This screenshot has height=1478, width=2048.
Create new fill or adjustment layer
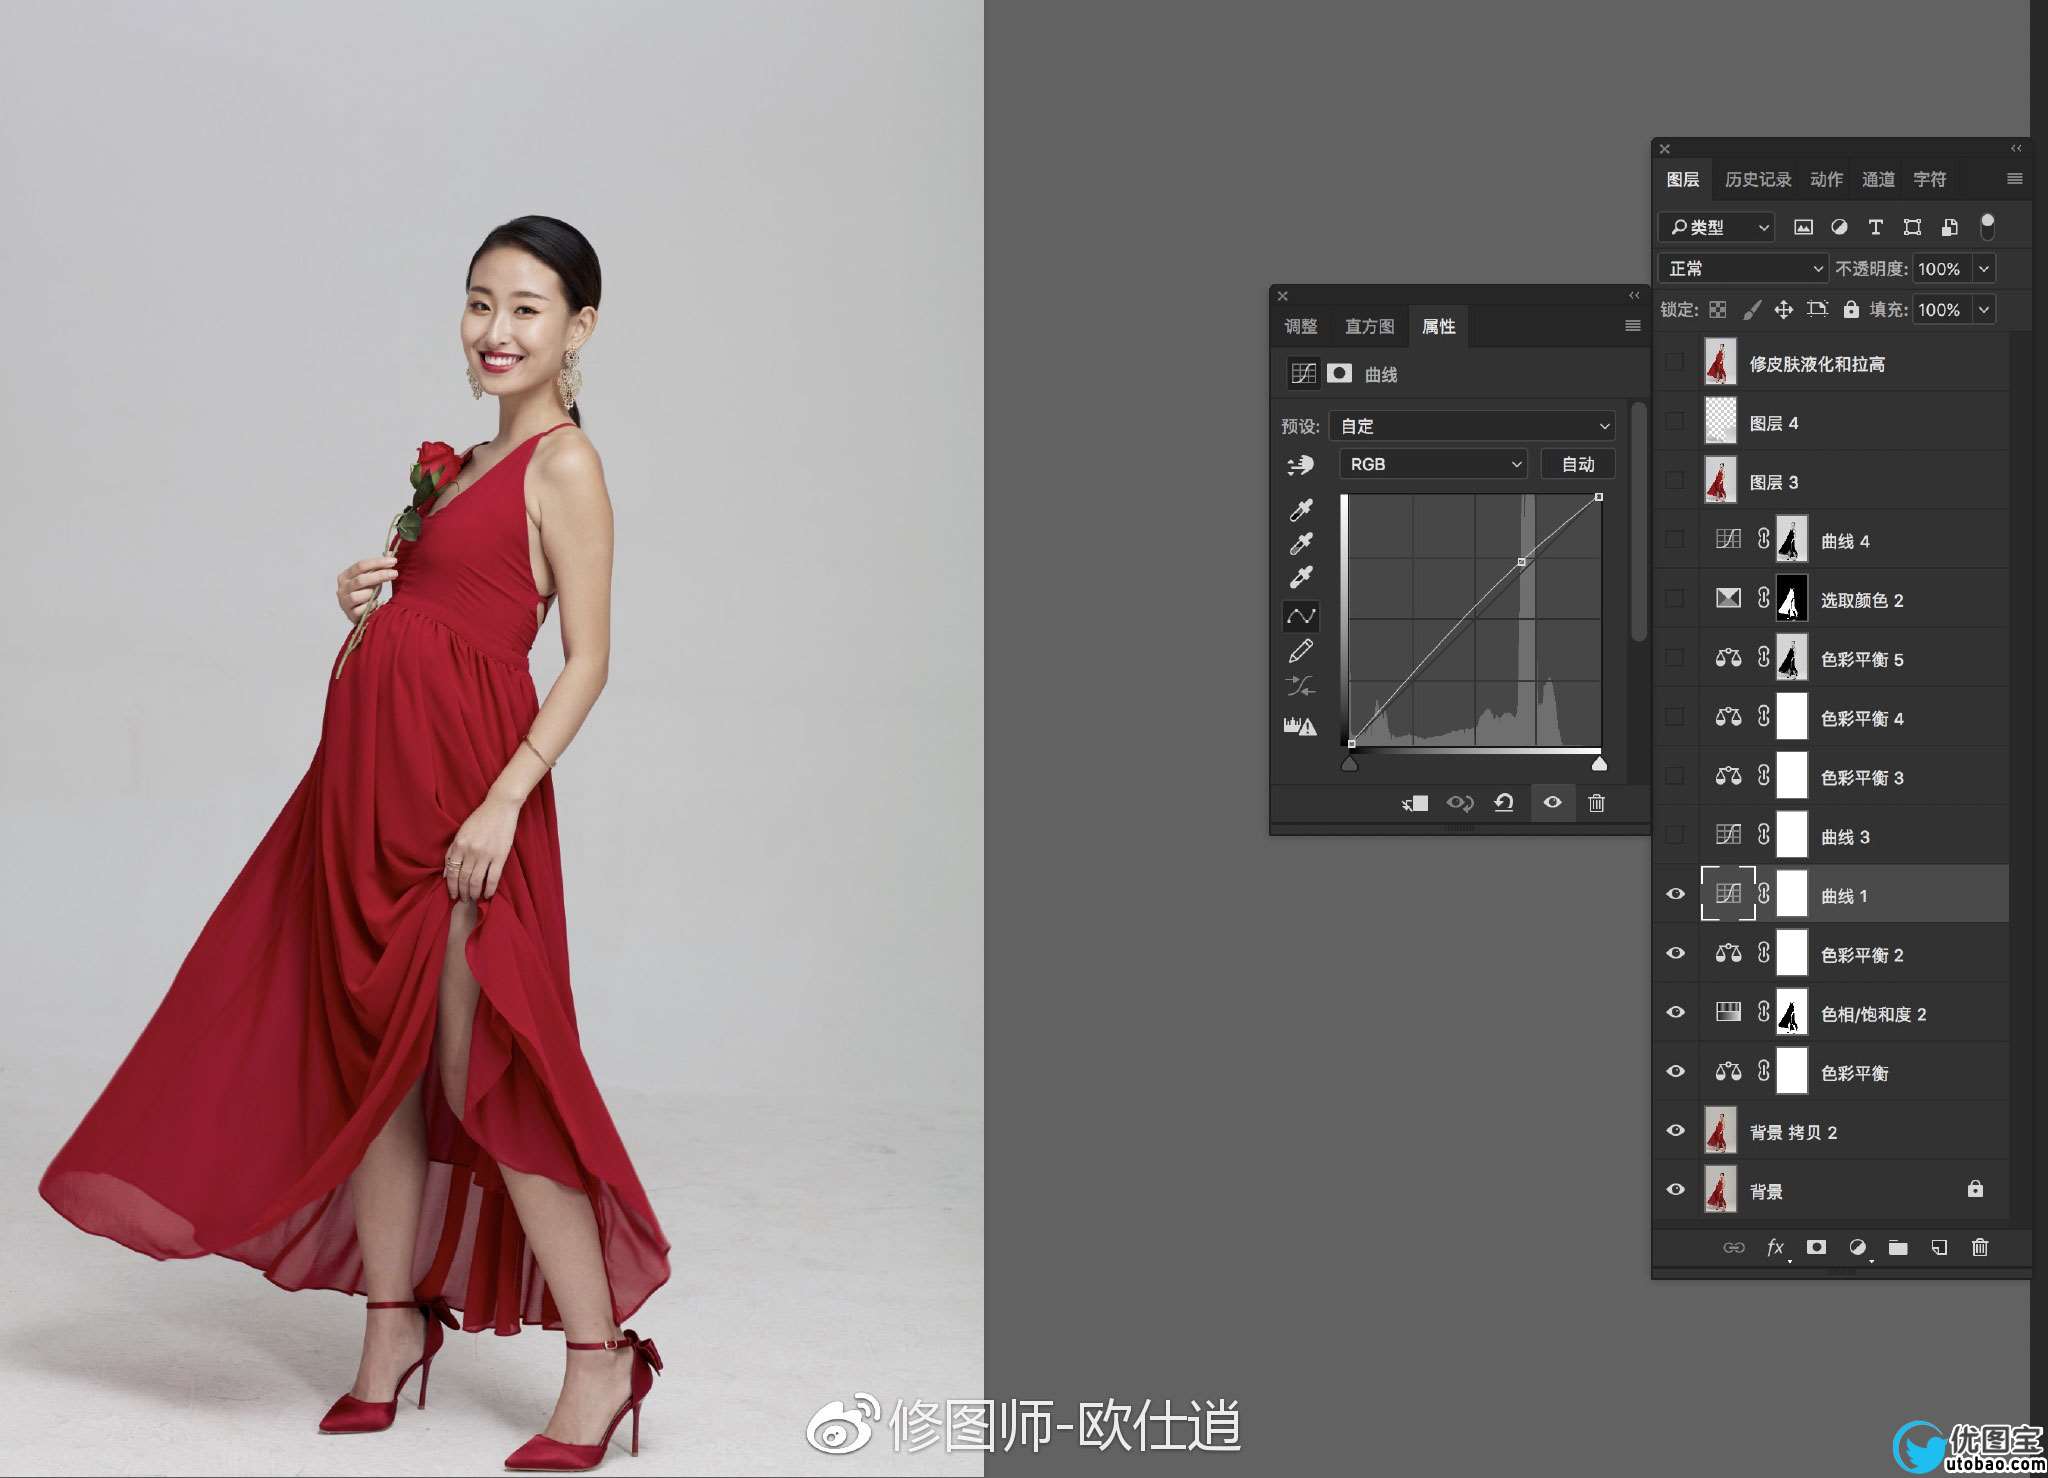[1857, 1247]
